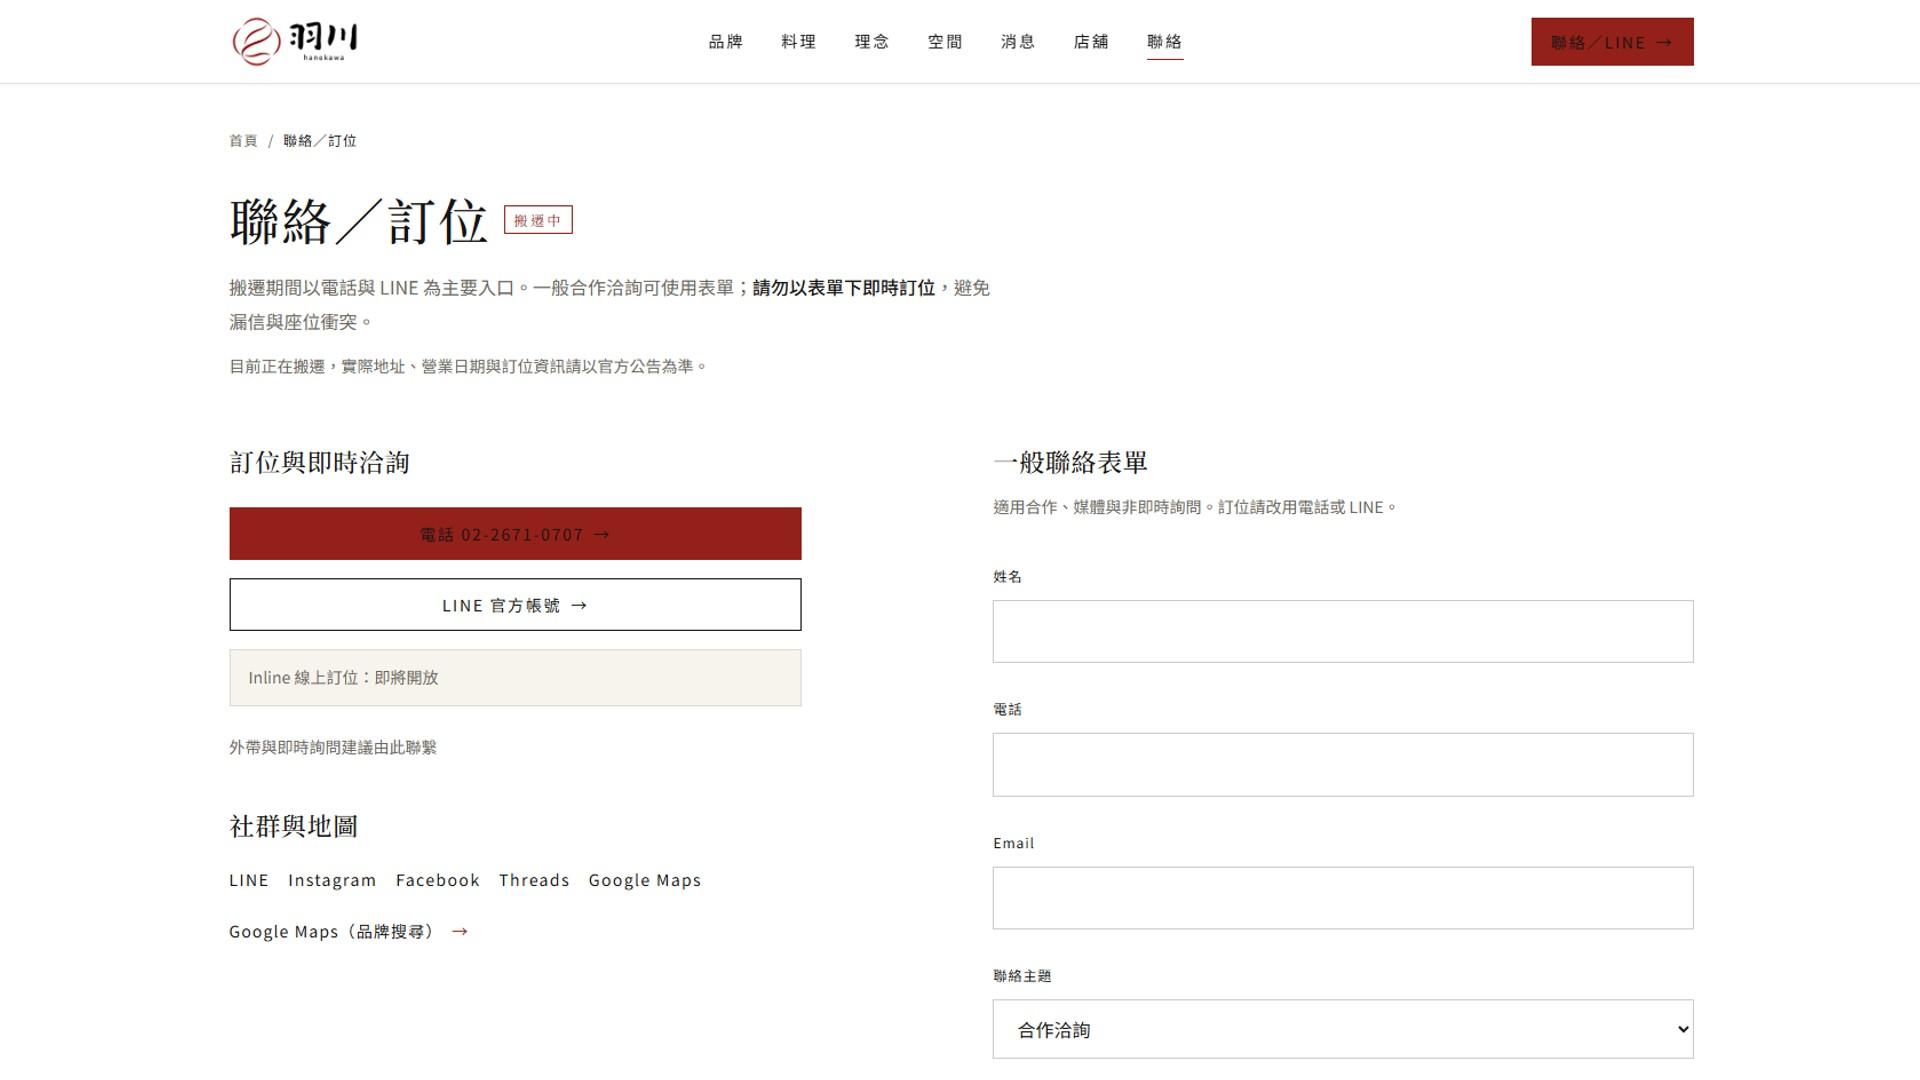
Task: Open the 空間 navigation item
Action: pyautogui.click(x=944, y=41)
